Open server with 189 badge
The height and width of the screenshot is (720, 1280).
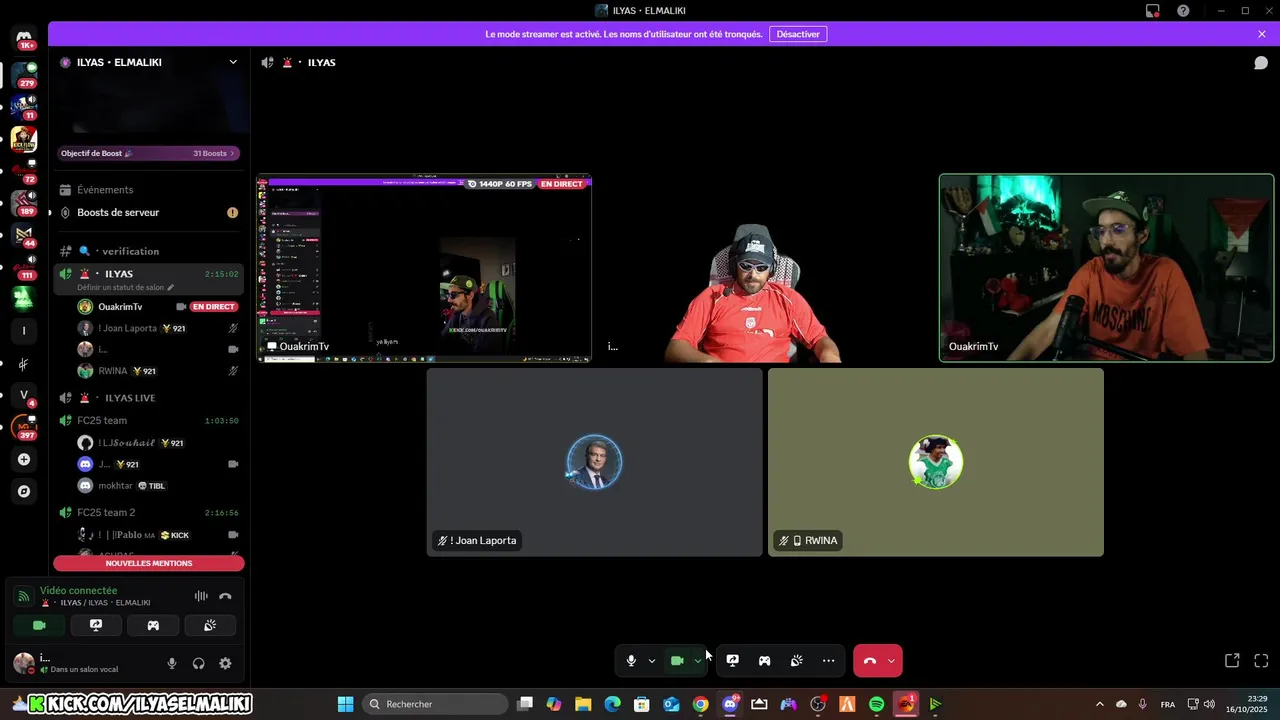click(x=24, y=203)
